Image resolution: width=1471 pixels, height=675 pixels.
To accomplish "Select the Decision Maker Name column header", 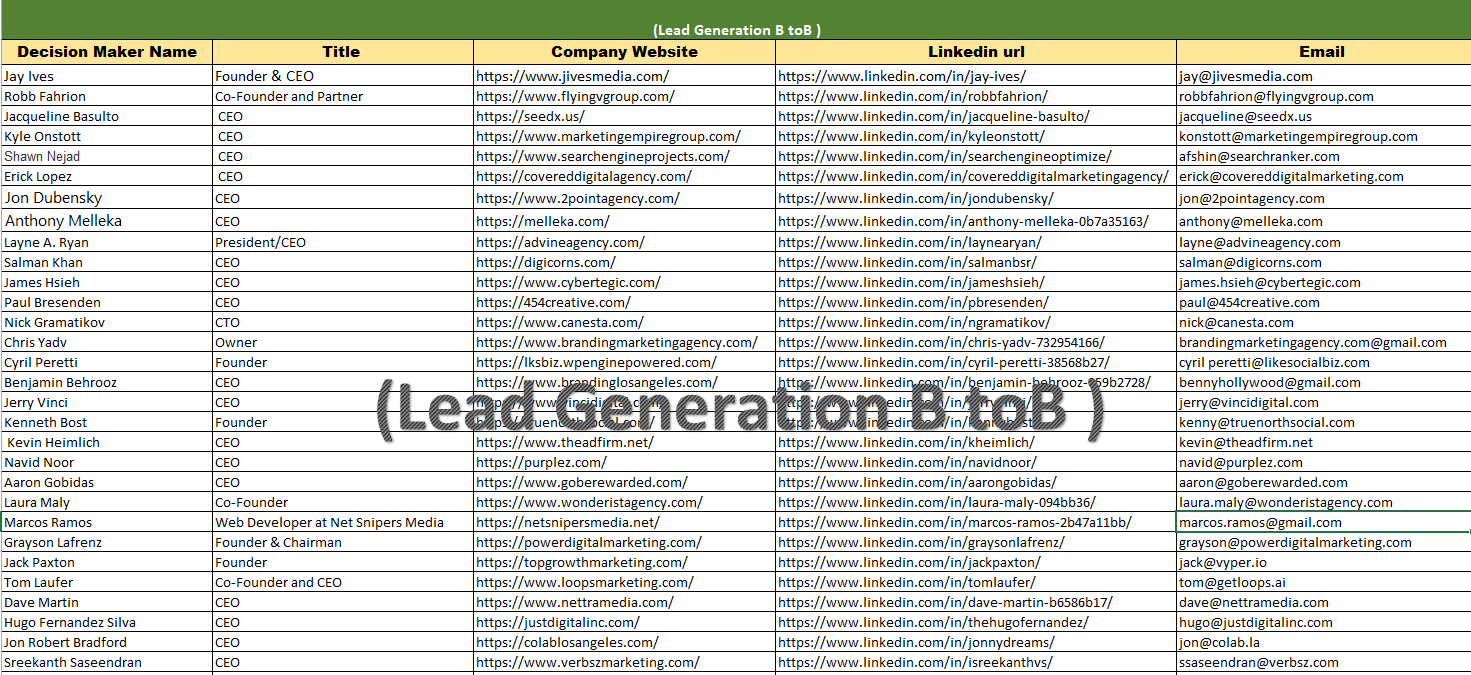I will (x=107, y=52).
